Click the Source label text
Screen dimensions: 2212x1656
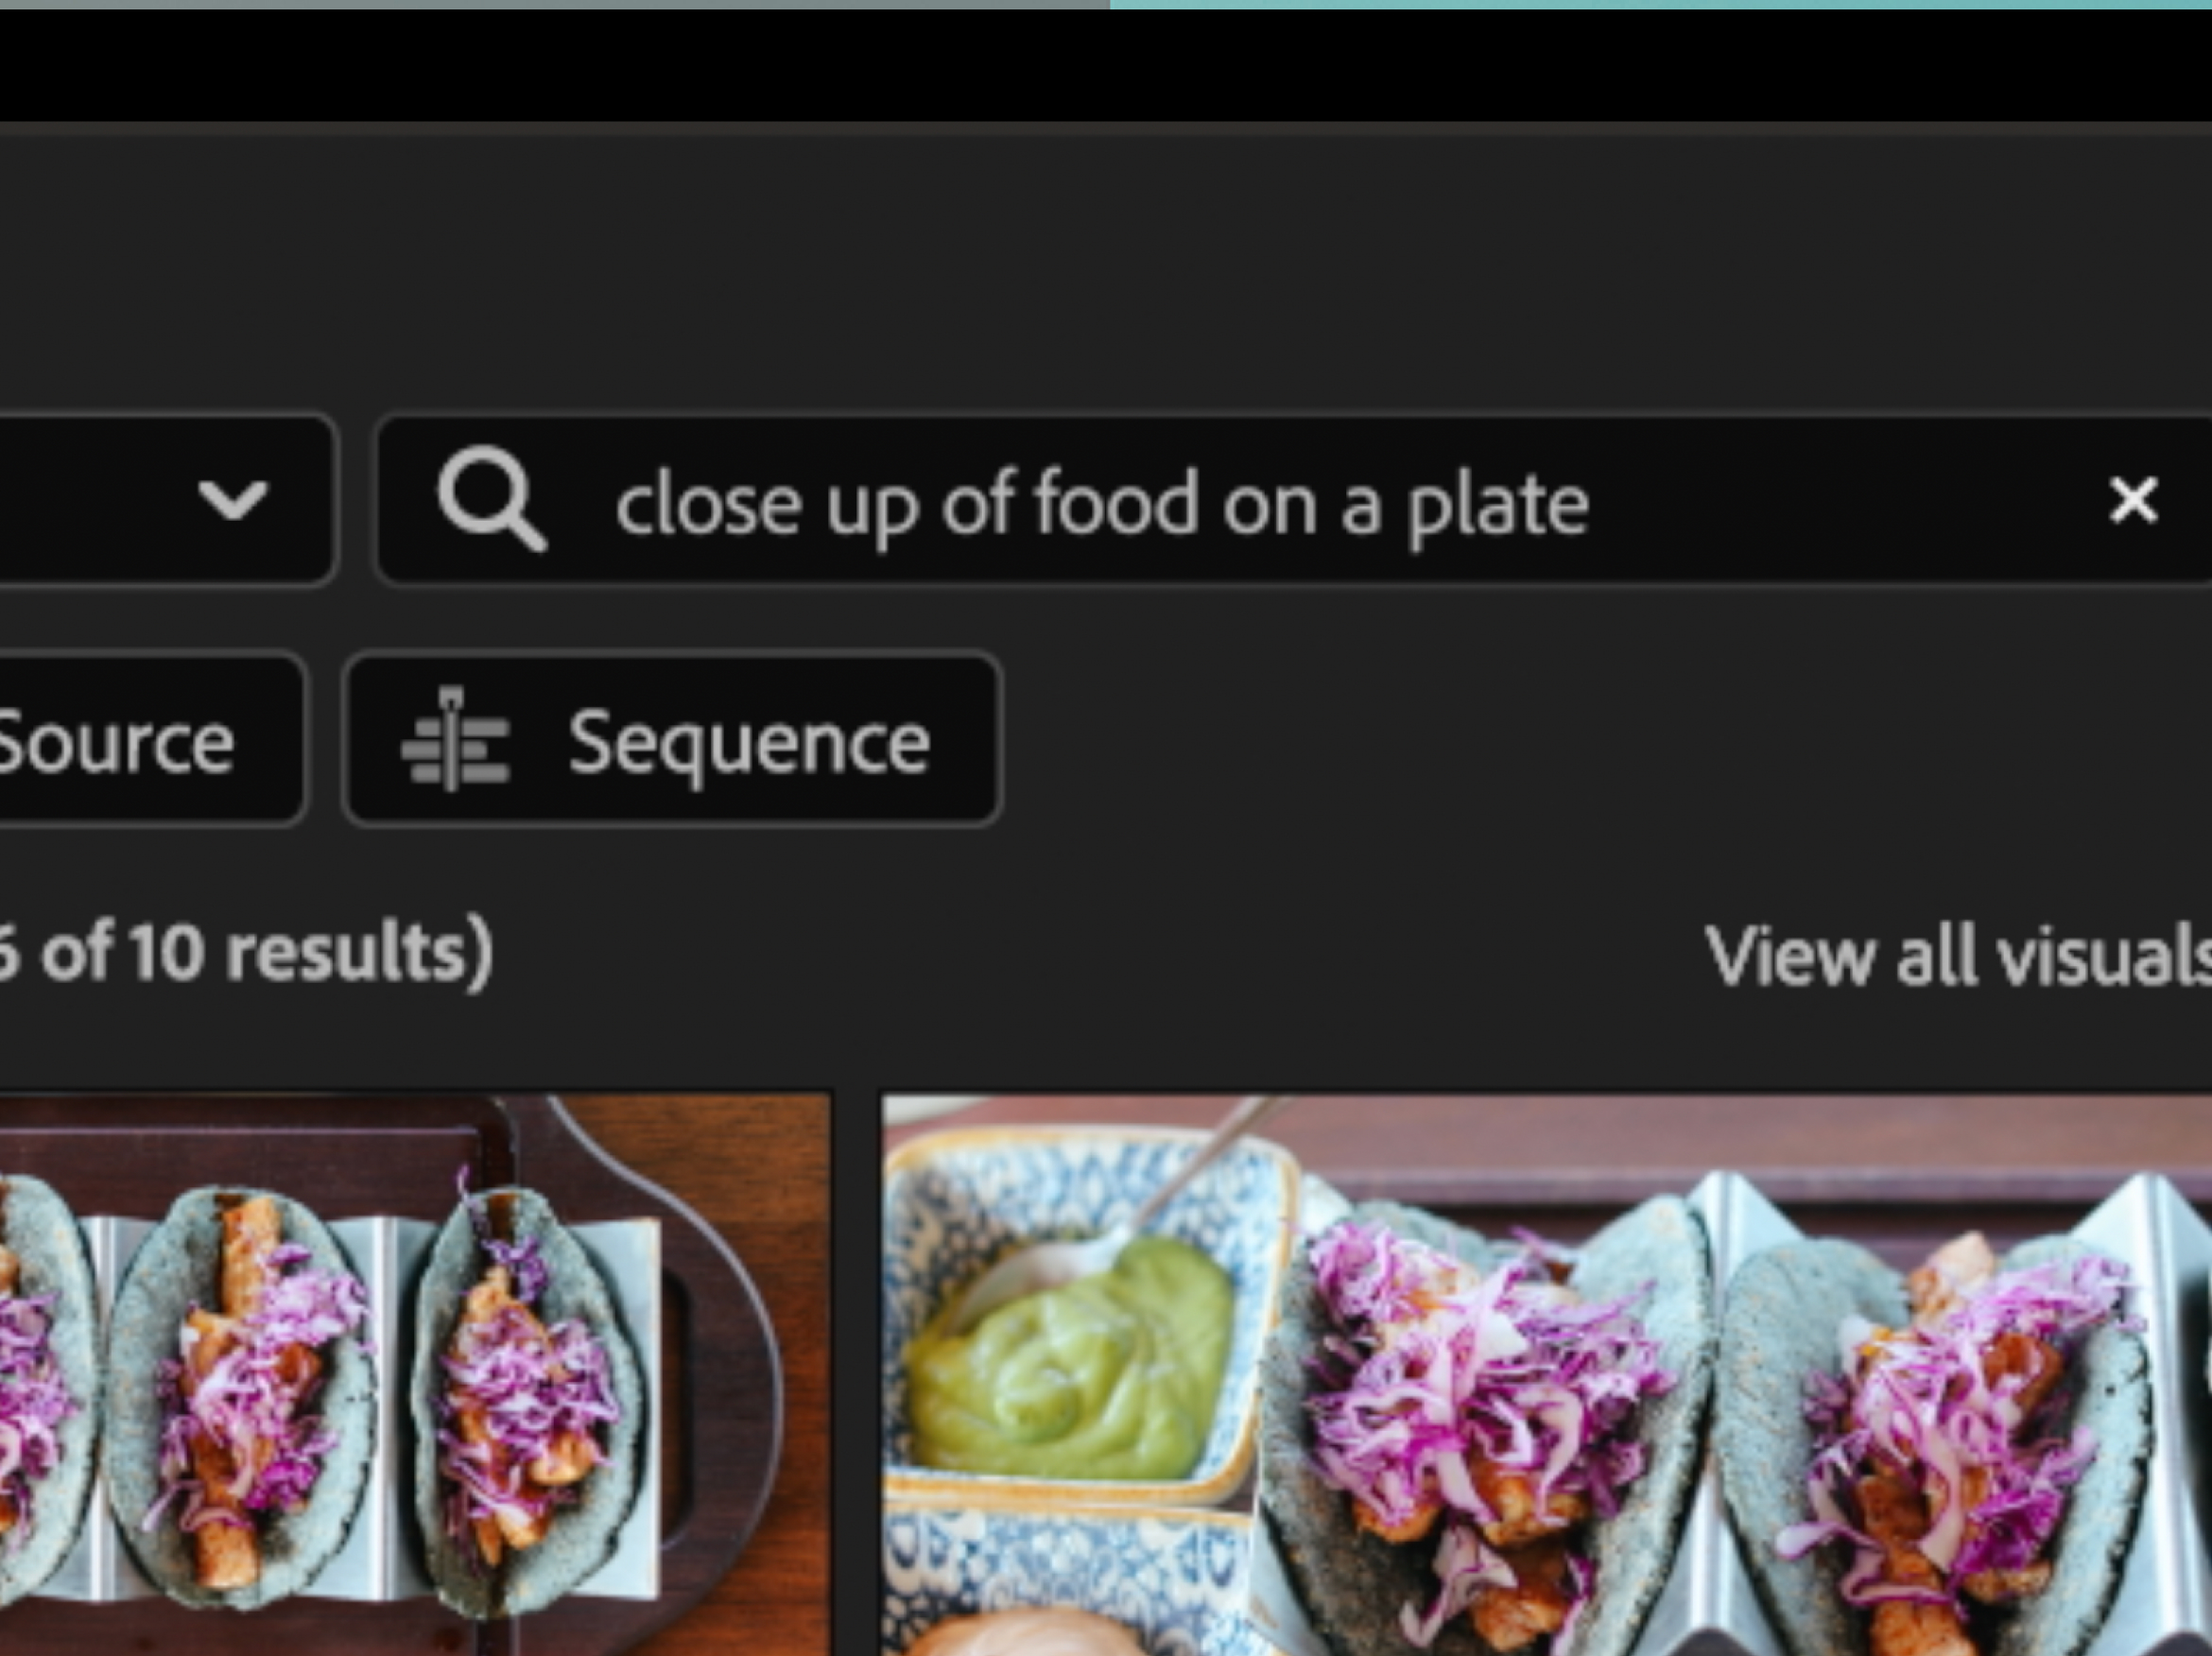(115, 742)
